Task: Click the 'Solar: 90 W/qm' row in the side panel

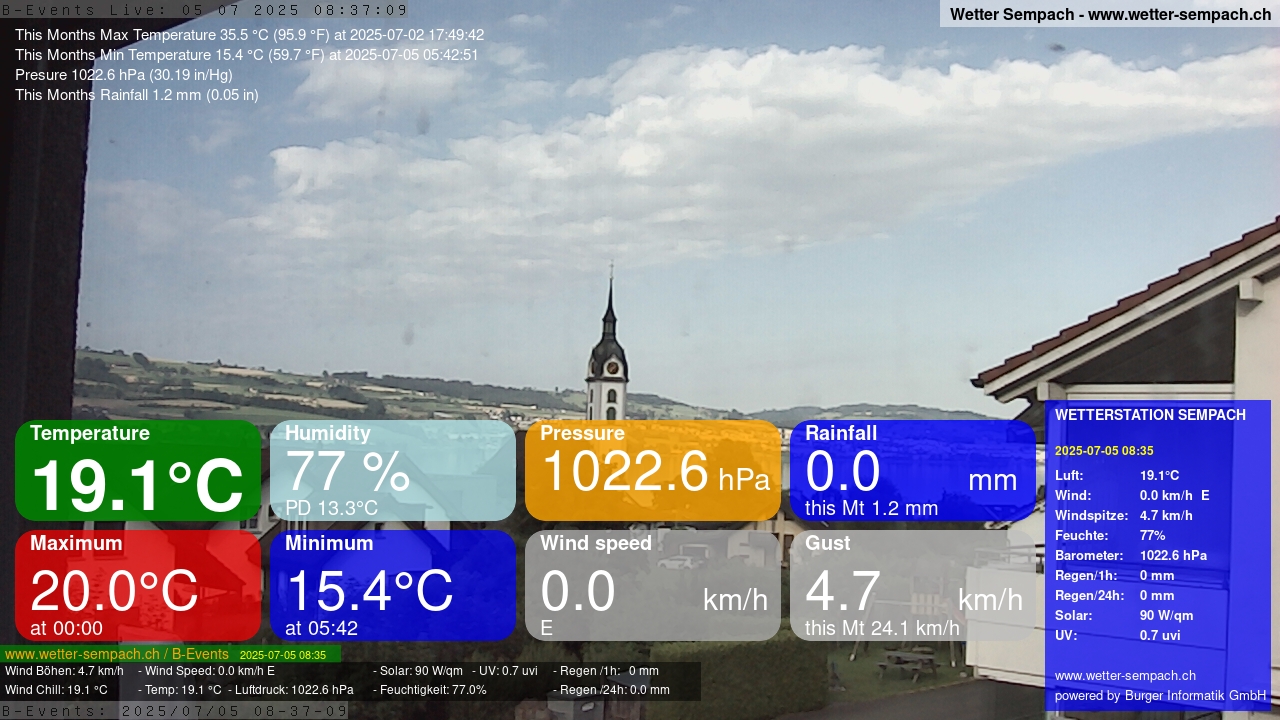Action: tap(1124, 616)
